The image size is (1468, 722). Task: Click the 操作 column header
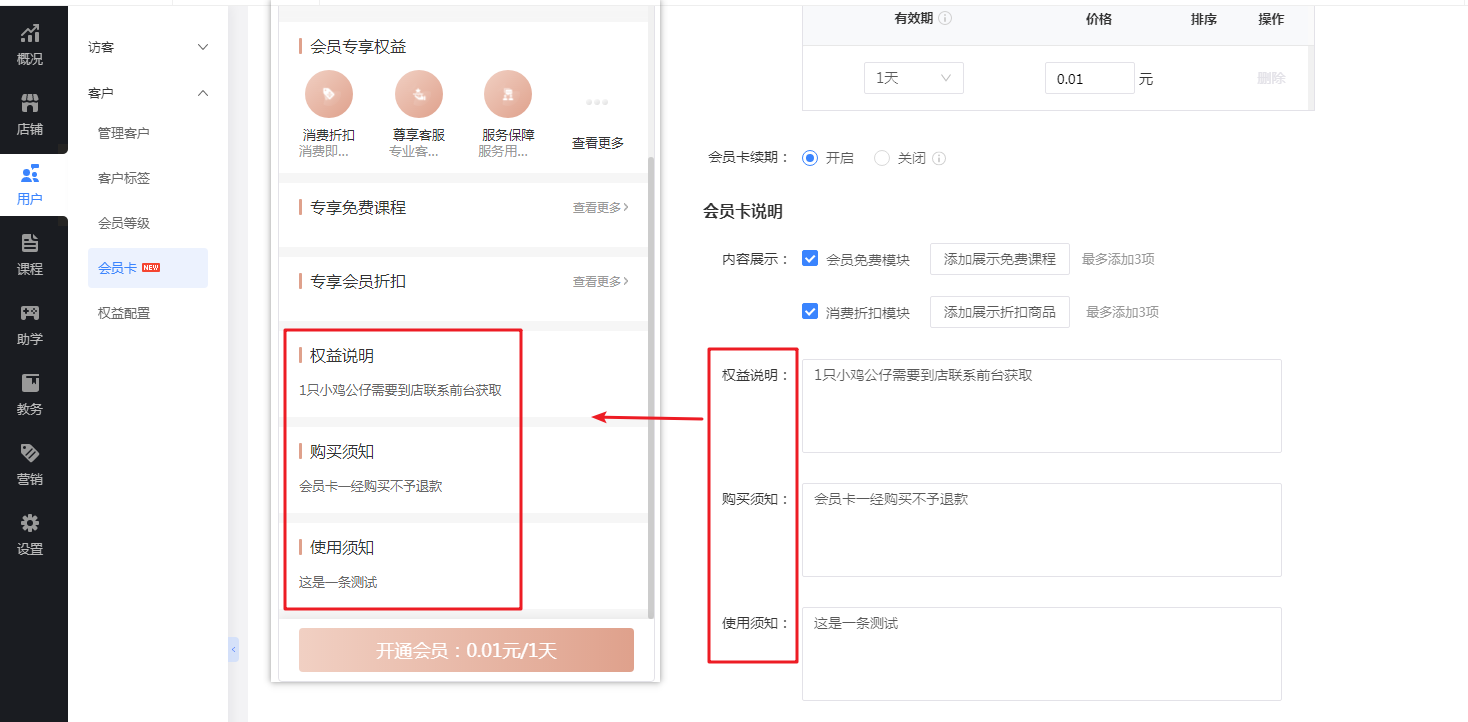point(1271,19)
